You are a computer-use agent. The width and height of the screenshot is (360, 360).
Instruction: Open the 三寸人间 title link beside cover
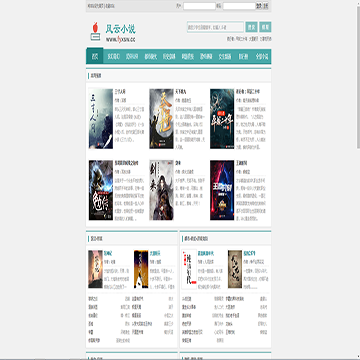coord(120,91)
